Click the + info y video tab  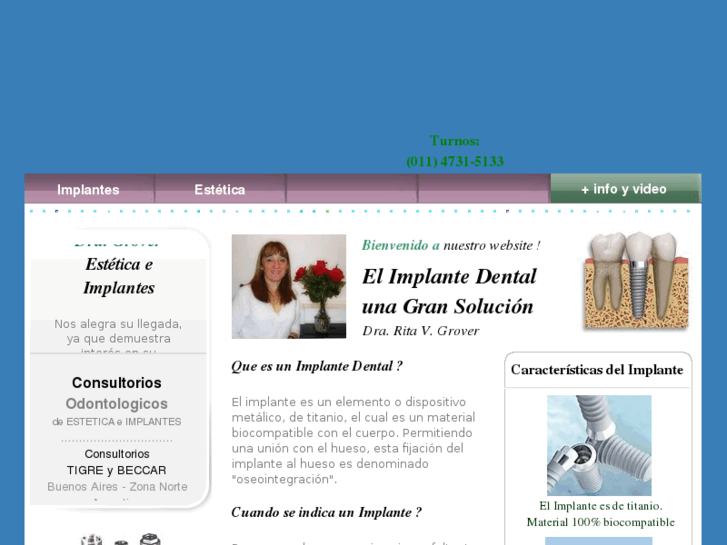(625, 189)
